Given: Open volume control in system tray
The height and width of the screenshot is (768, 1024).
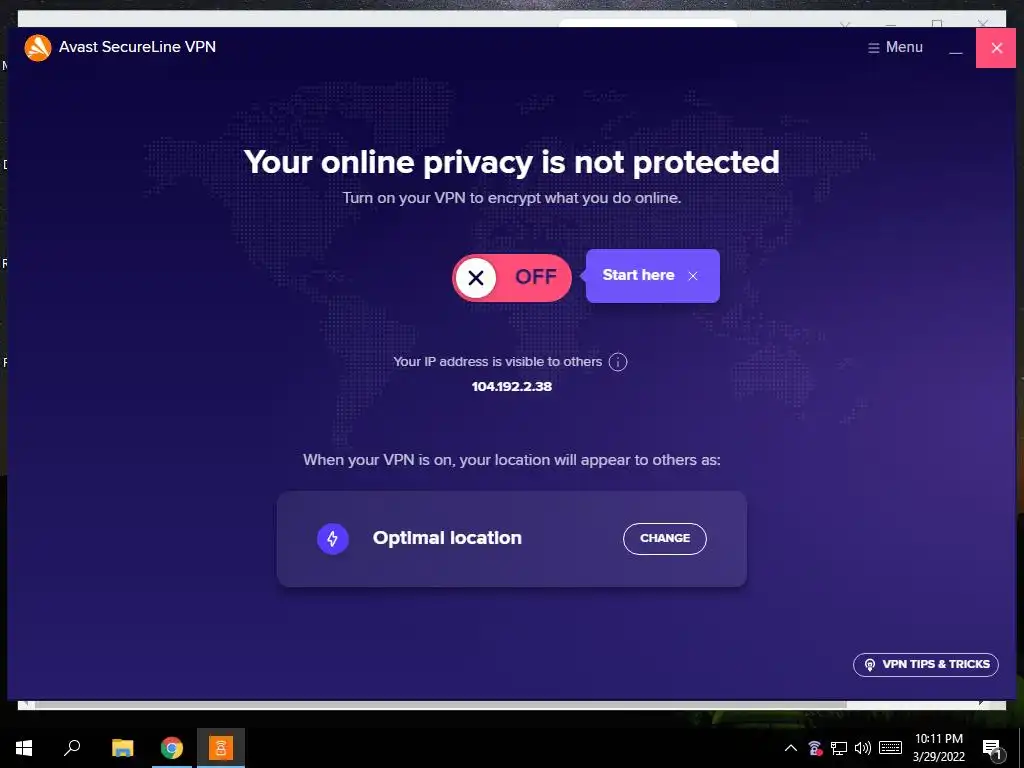Looking at the screenshot, I should [x=863, y=748].
